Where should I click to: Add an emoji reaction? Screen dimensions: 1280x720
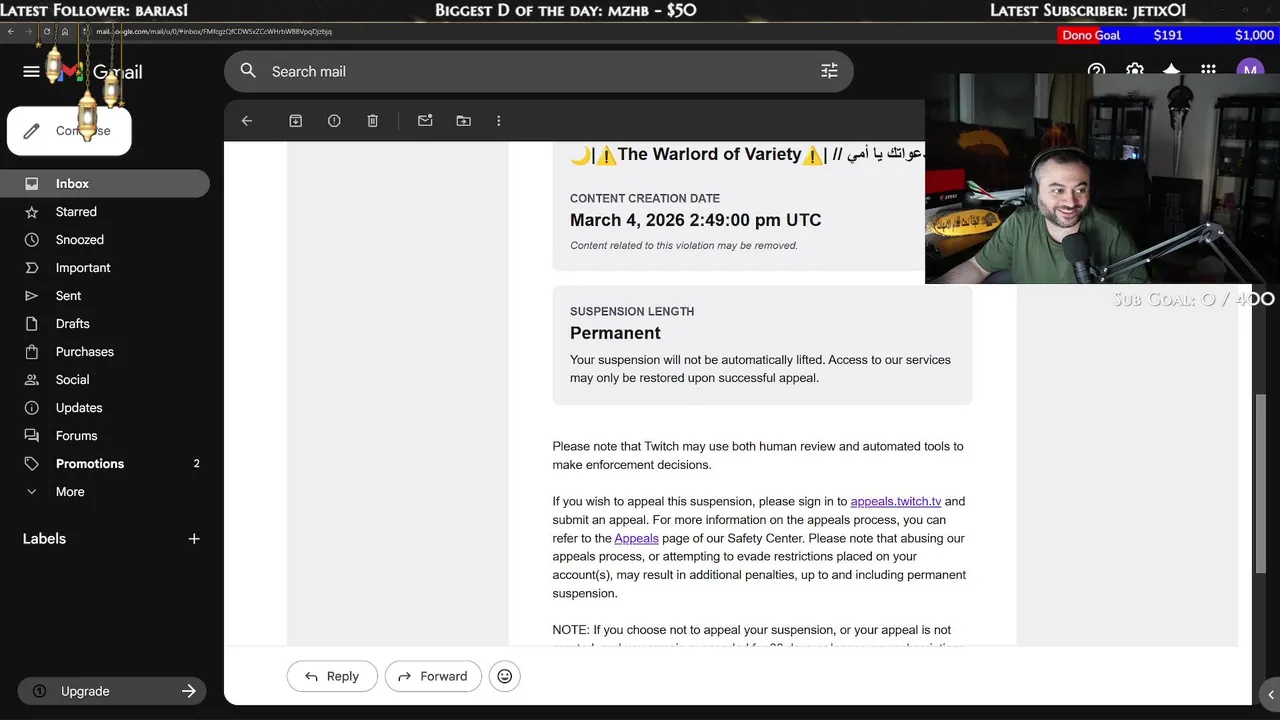click(505, 677)
